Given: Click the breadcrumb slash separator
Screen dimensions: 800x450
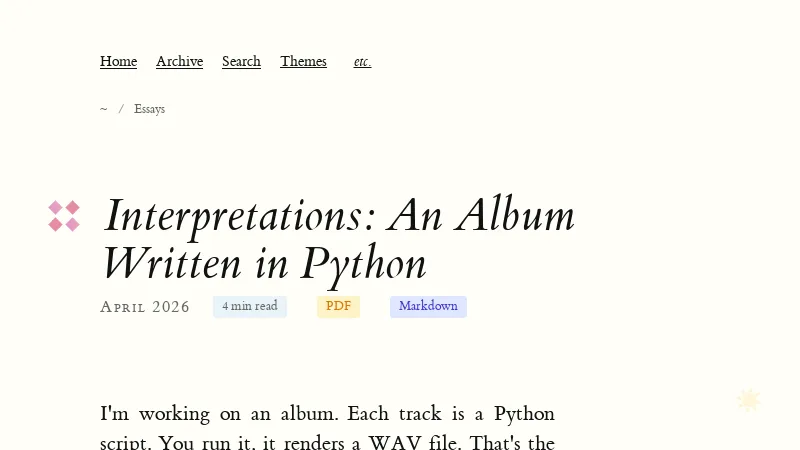Looking at the screenshot, I should (x=121, y=109).
